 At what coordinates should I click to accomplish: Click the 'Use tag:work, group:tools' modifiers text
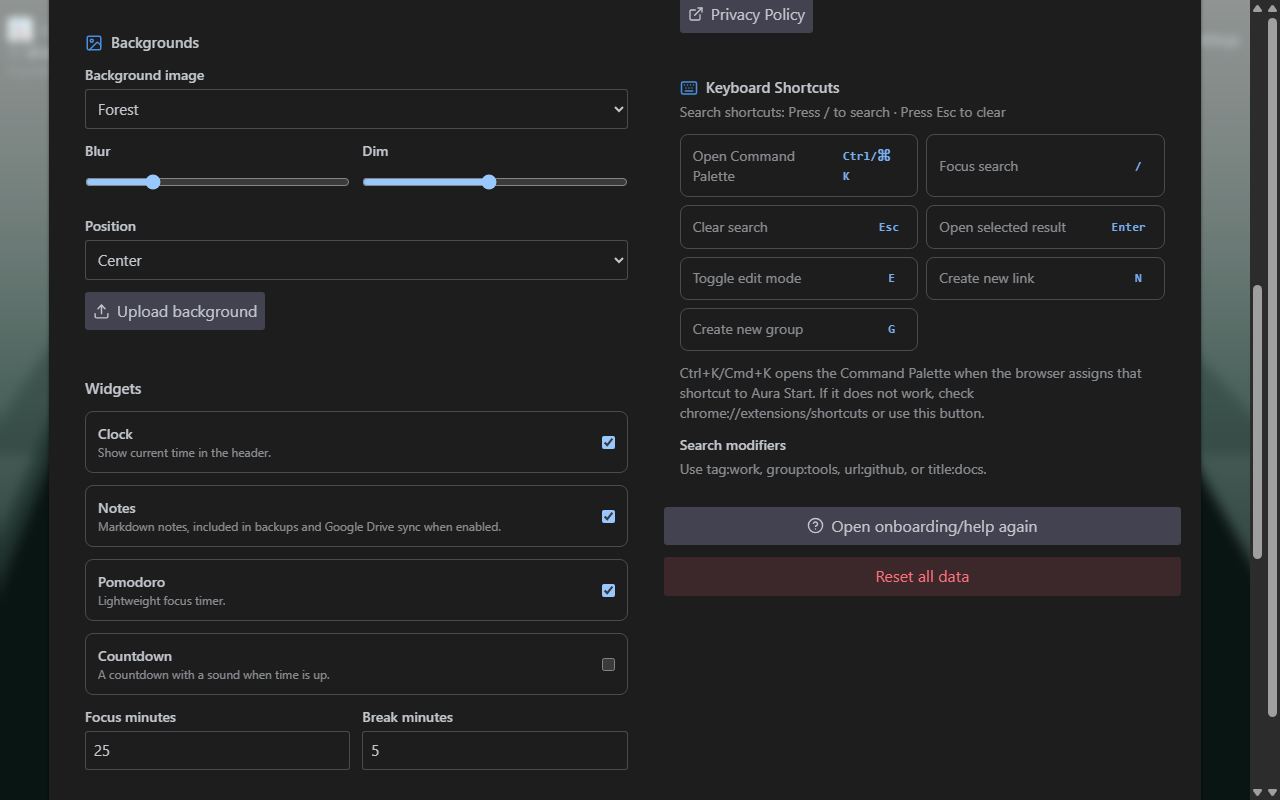click(x=833, y=469)
